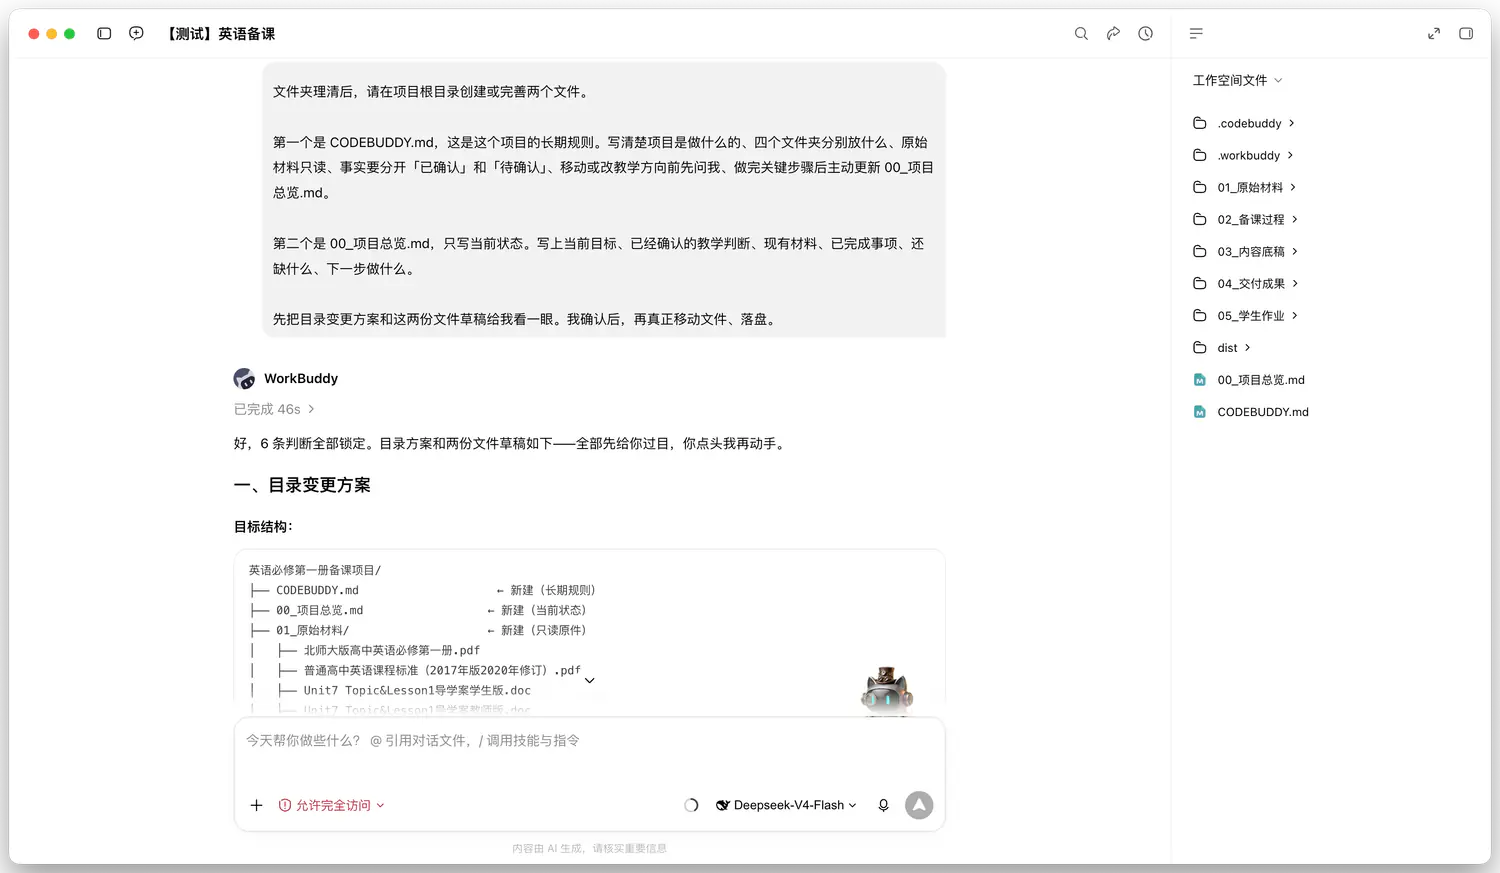
Task: Open history clock icon
Action: [1145, 33]
